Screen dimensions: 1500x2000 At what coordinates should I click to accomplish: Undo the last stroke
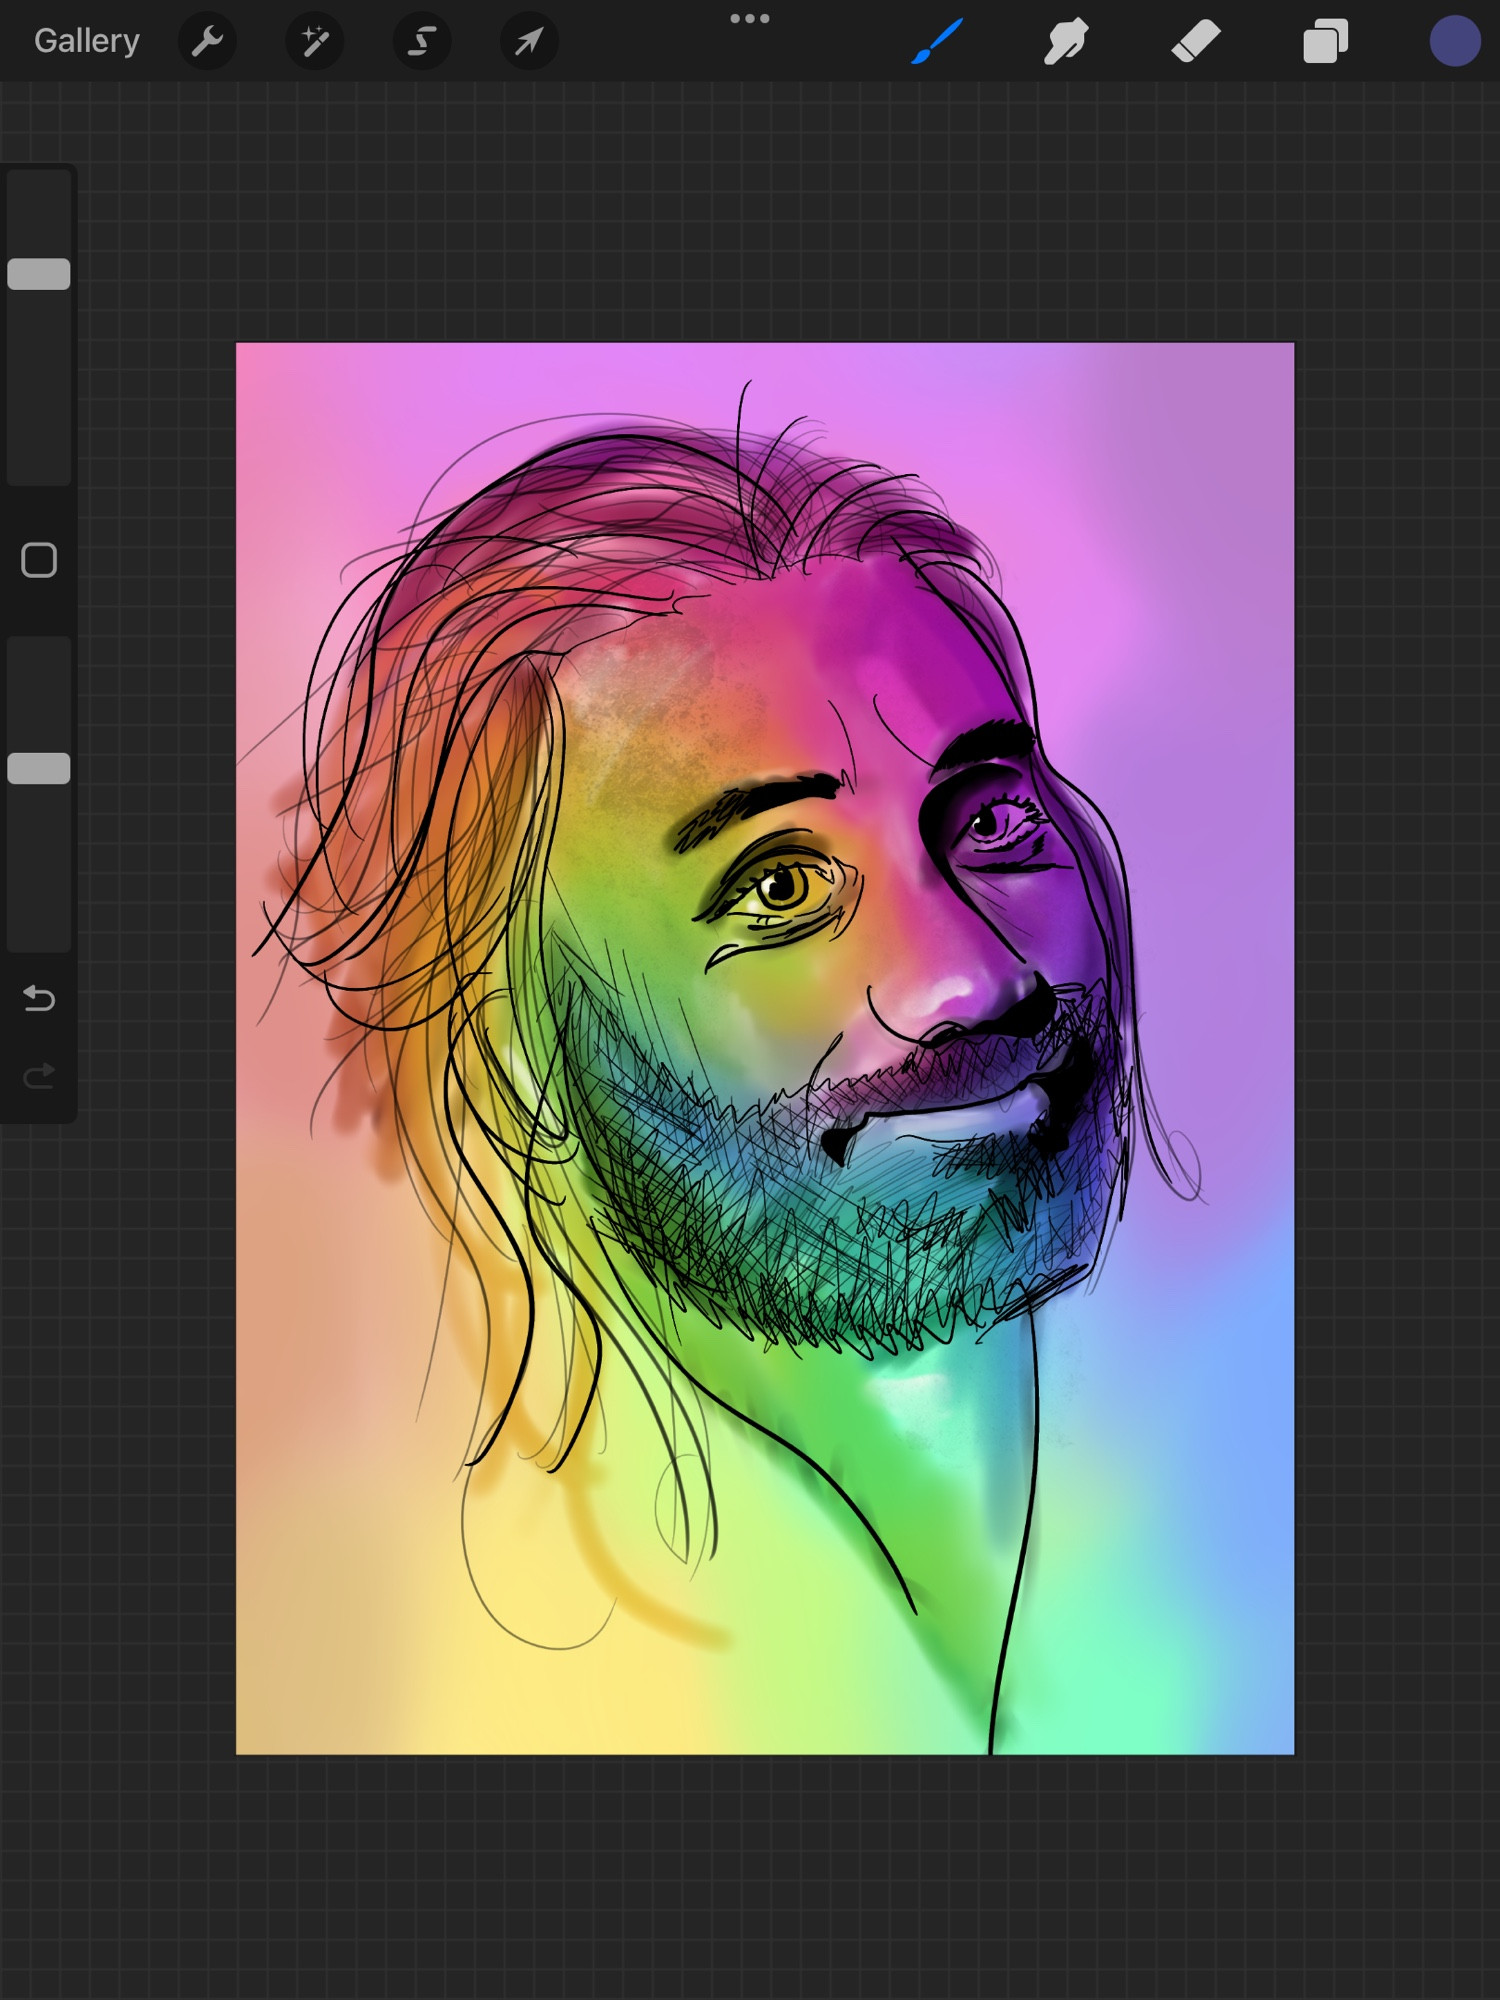[39, 998]
